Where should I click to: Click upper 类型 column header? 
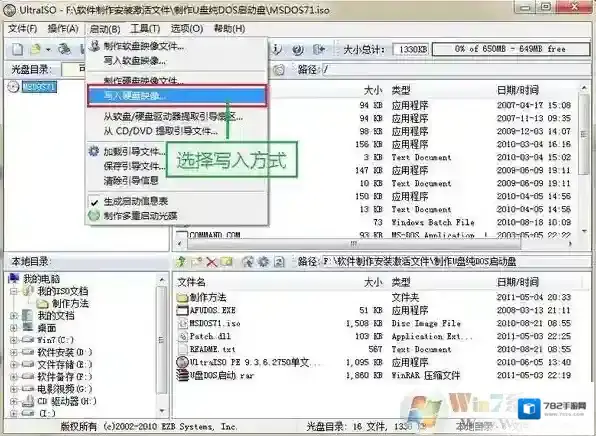401,90
